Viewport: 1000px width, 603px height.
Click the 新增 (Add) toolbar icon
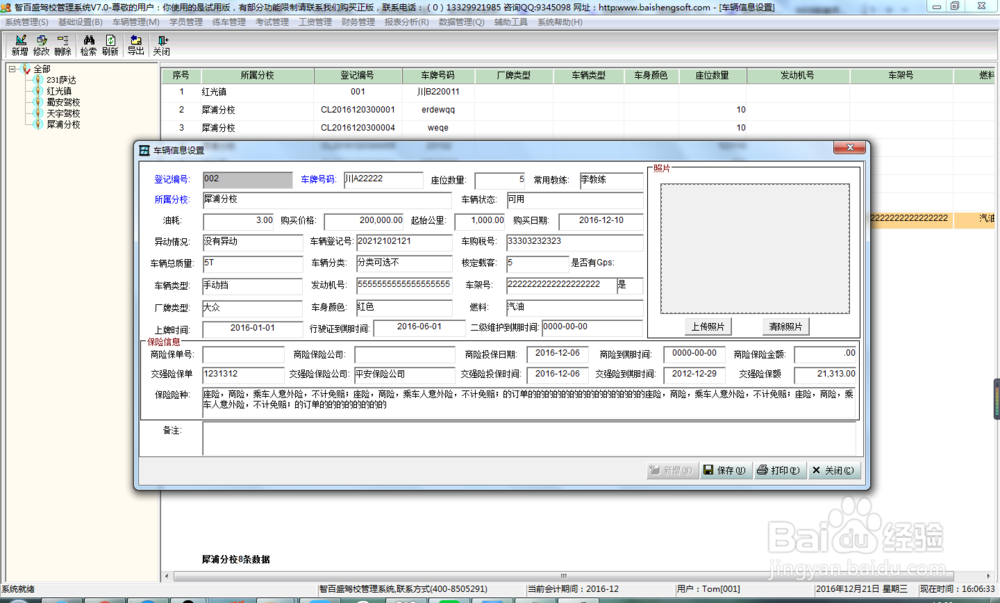pyautogui.click(x=20, y=45)
